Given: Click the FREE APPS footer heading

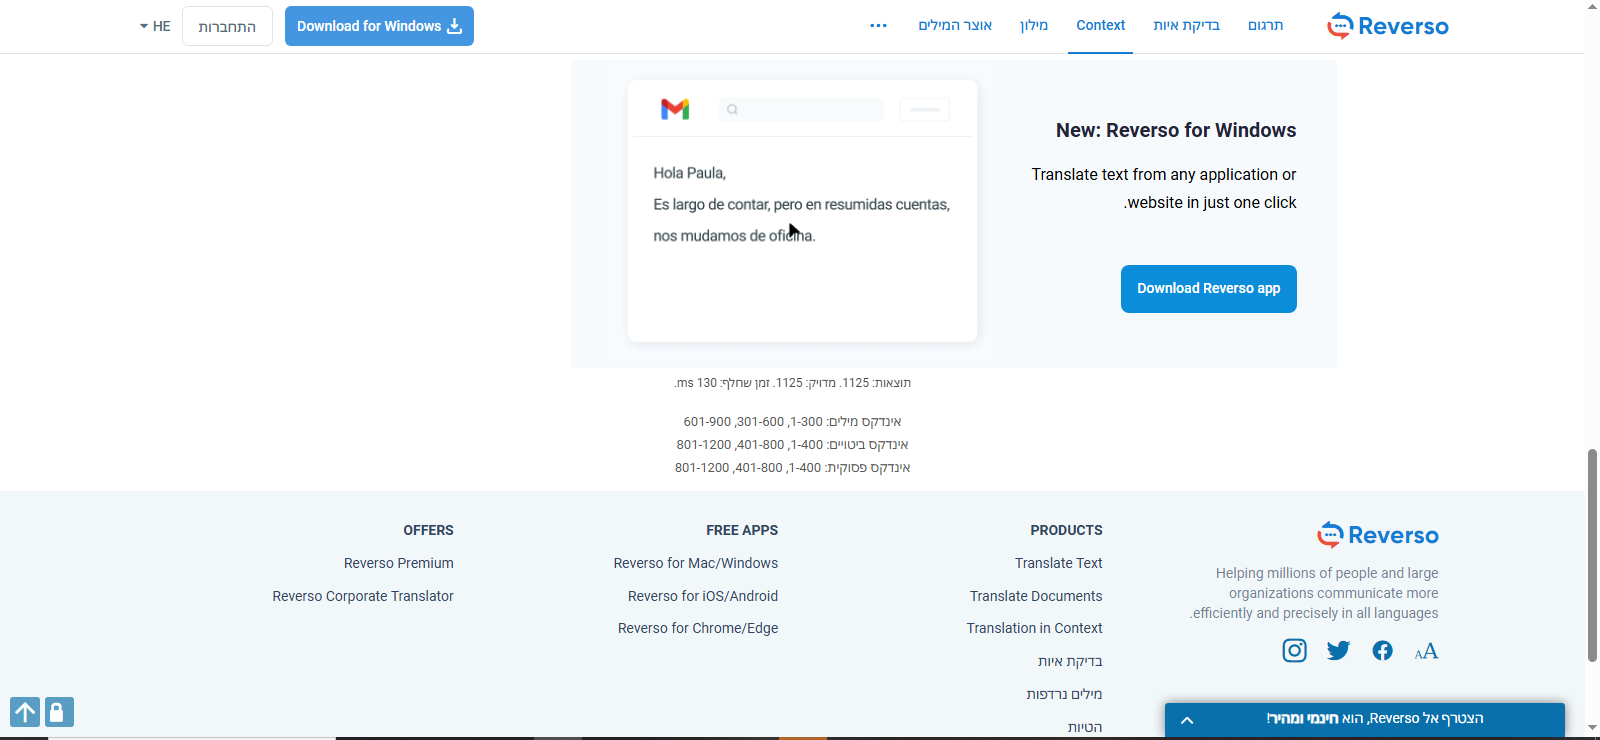Looking at the screenshot, I should click(x=742, y=530).
